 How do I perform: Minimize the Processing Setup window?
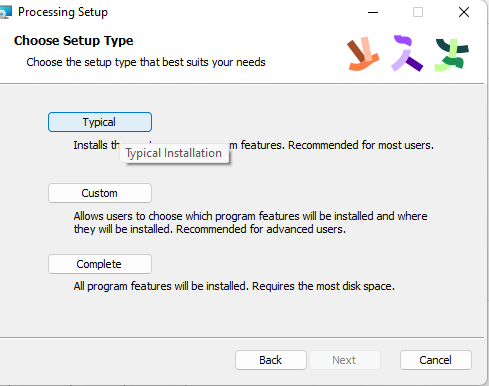373,12
